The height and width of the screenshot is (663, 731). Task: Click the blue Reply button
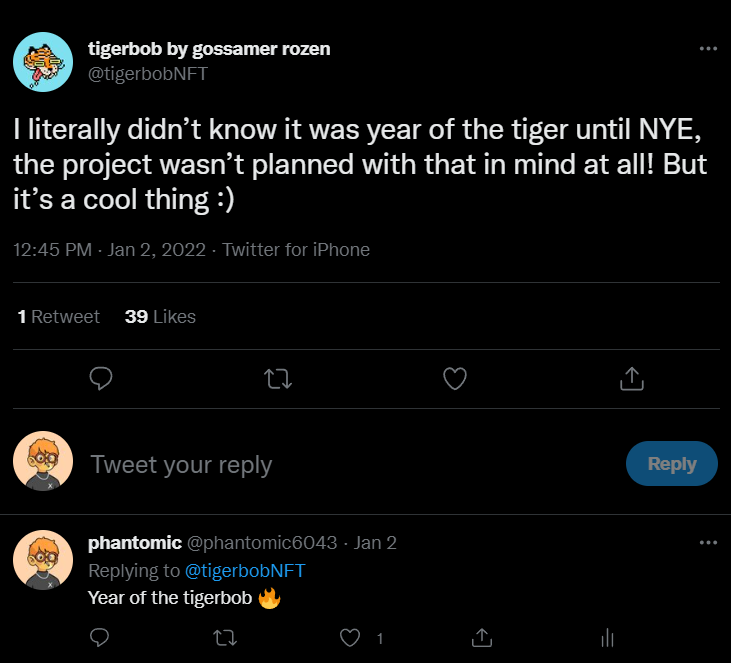(671, 464)
